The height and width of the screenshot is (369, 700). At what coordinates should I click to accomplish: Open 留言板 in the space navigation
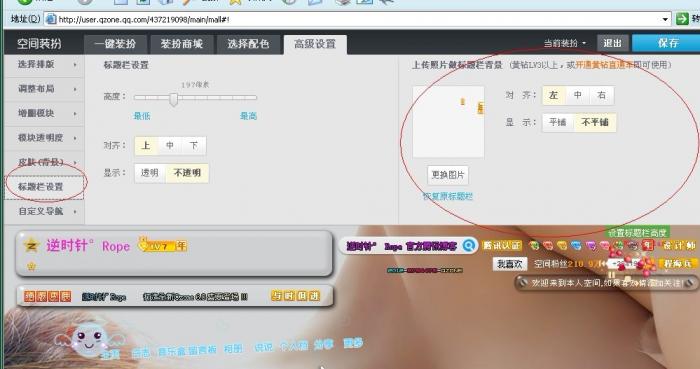click(x=202, y=350)
